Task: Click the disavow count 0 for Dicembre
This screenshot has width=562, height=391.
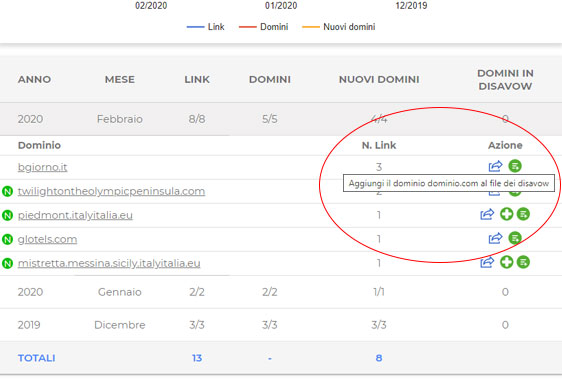Action: pos(505,325)
